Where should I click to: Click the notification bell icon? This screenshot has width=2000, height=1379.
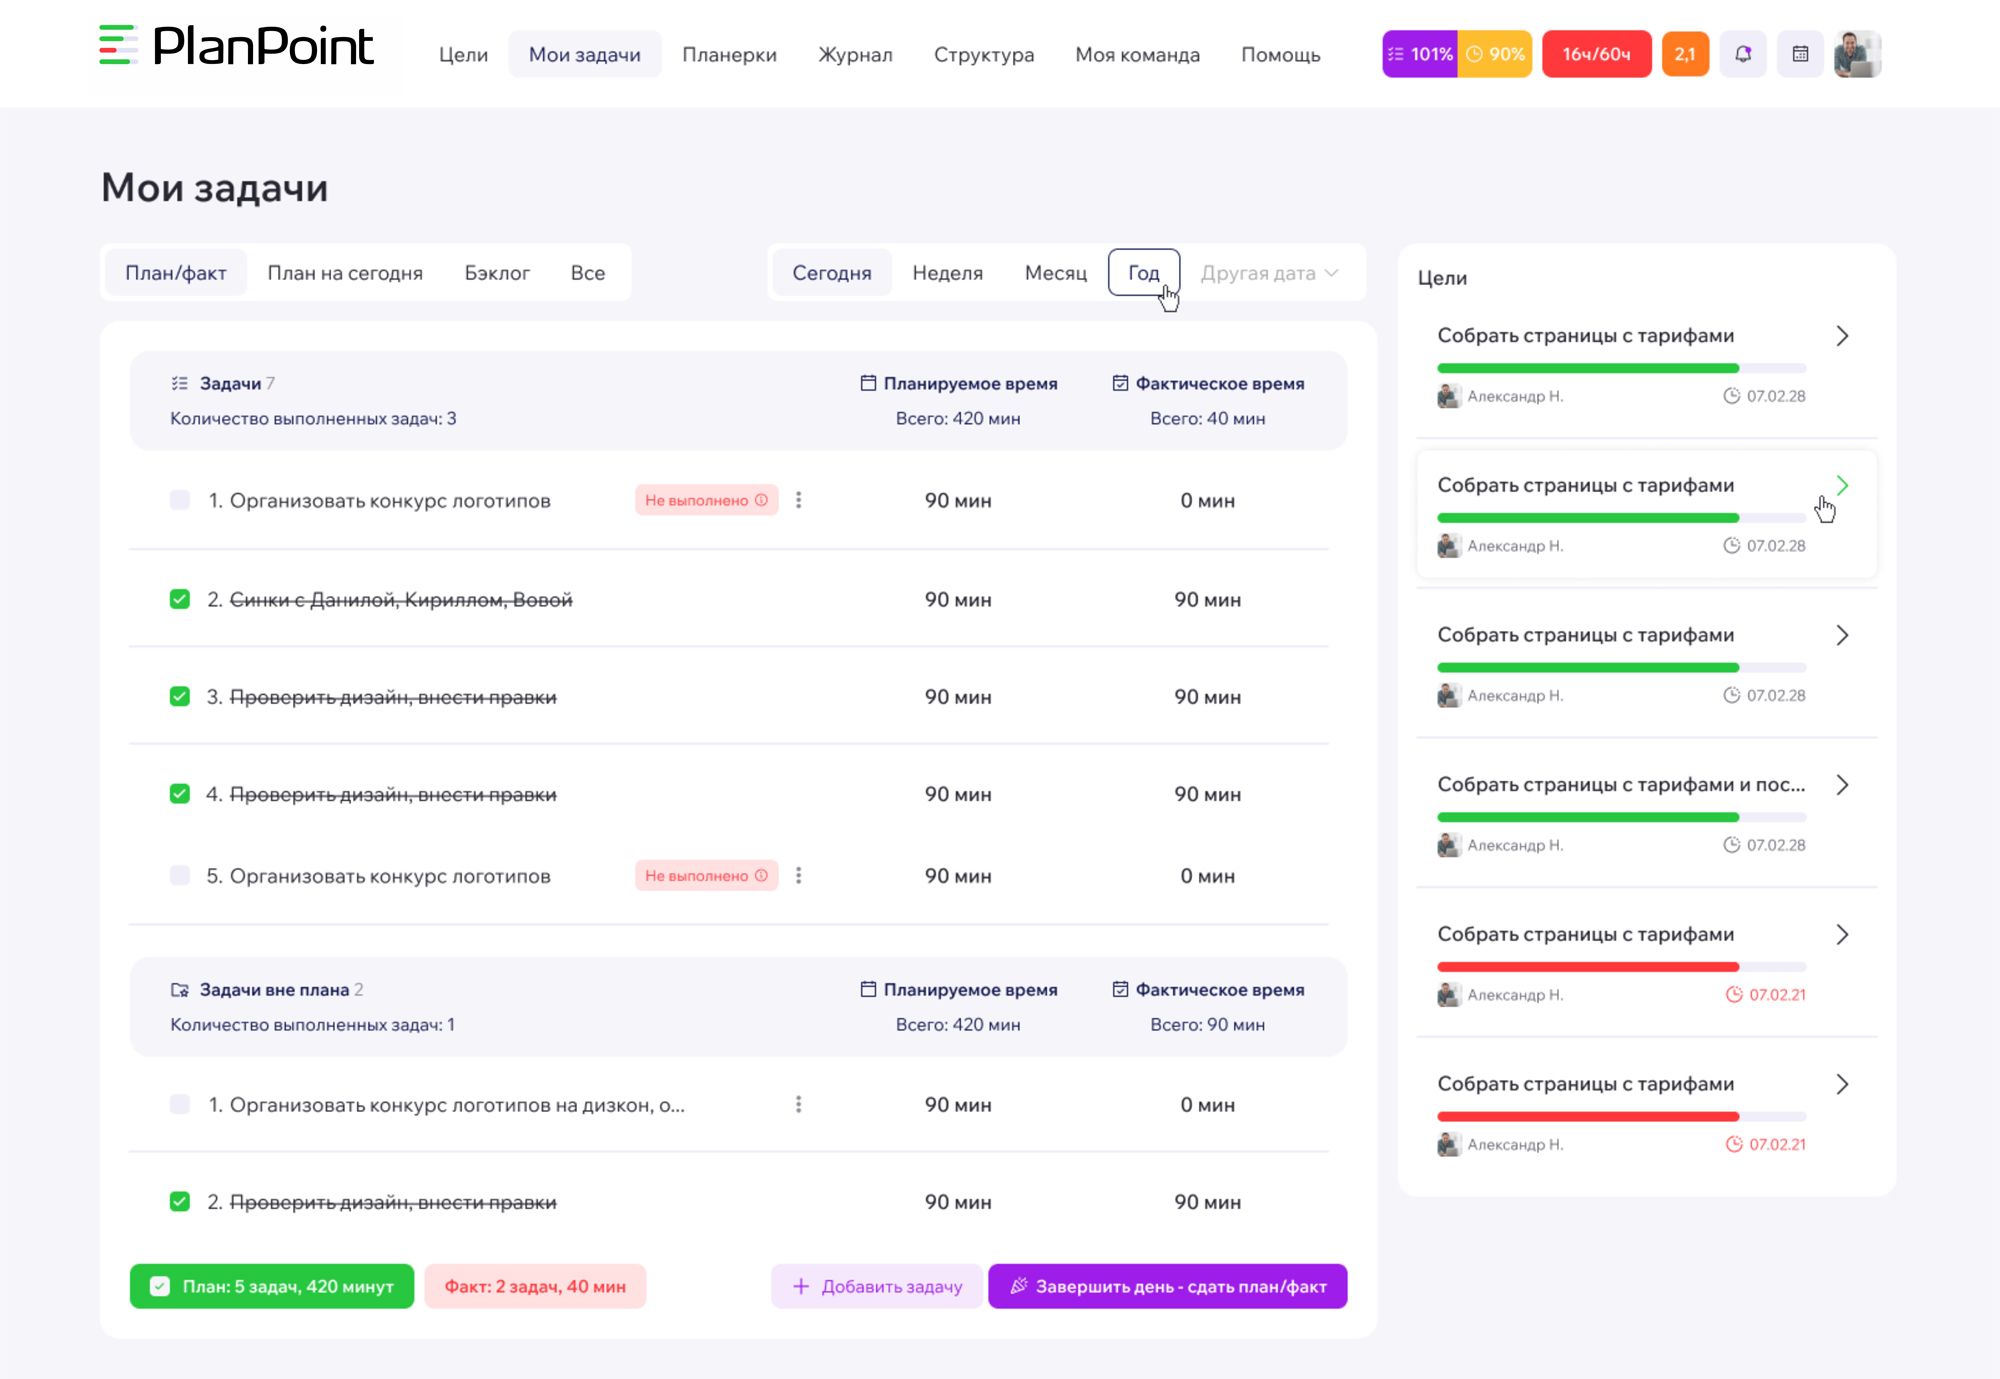[x=1743, y=54]
